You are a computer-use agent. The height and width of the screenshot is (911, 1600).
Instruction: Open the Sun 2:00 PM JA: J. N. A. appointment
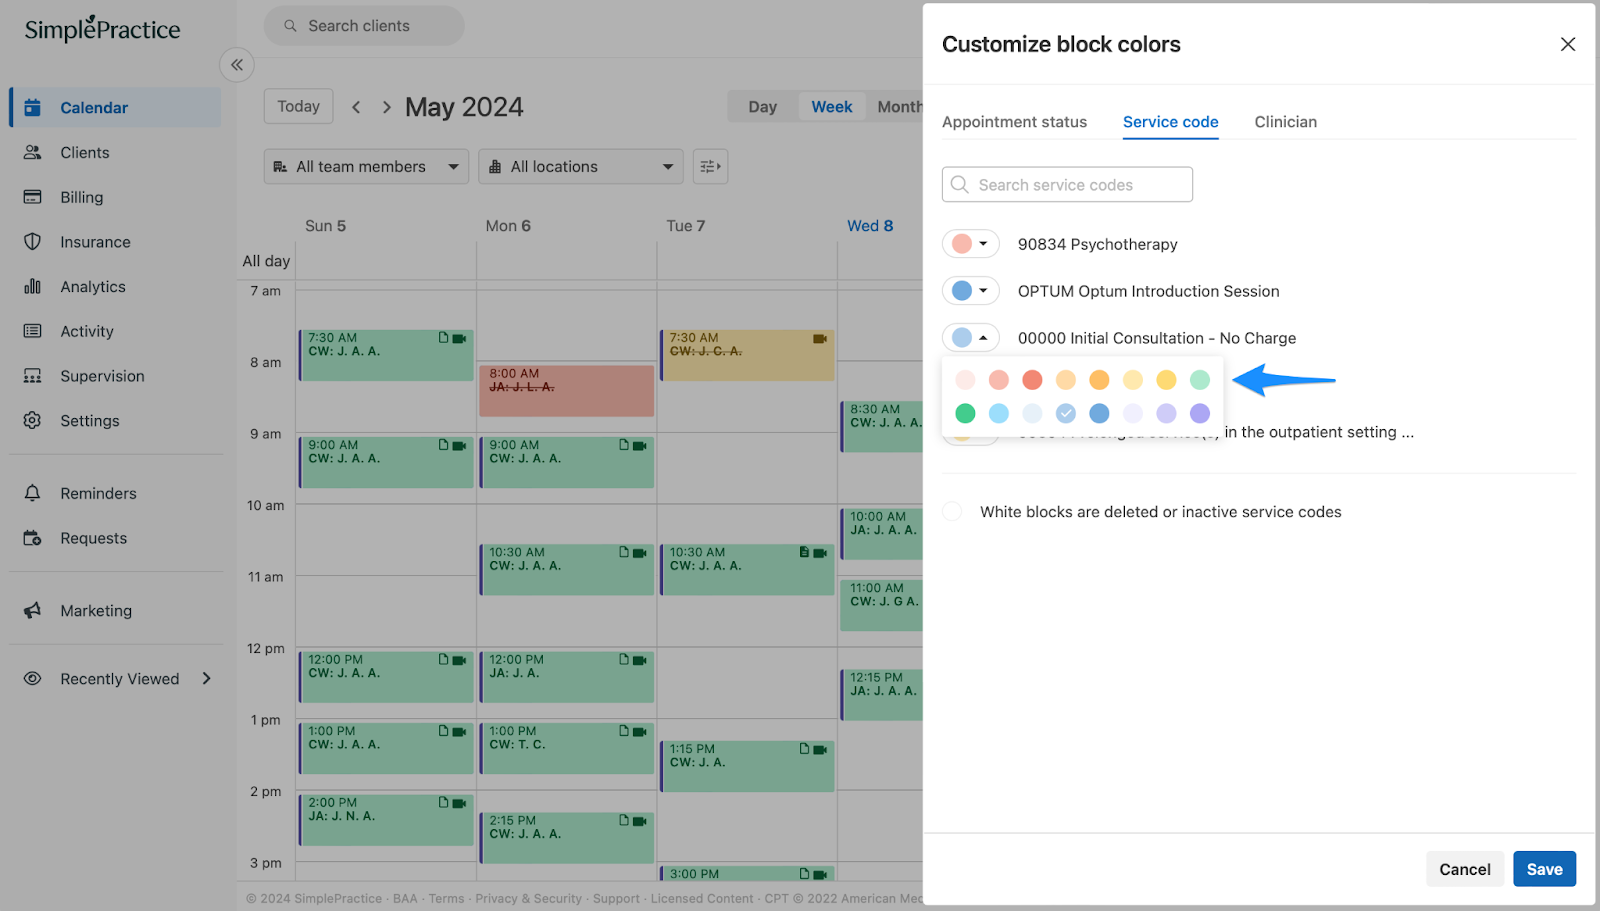click(x=385, y=820)
